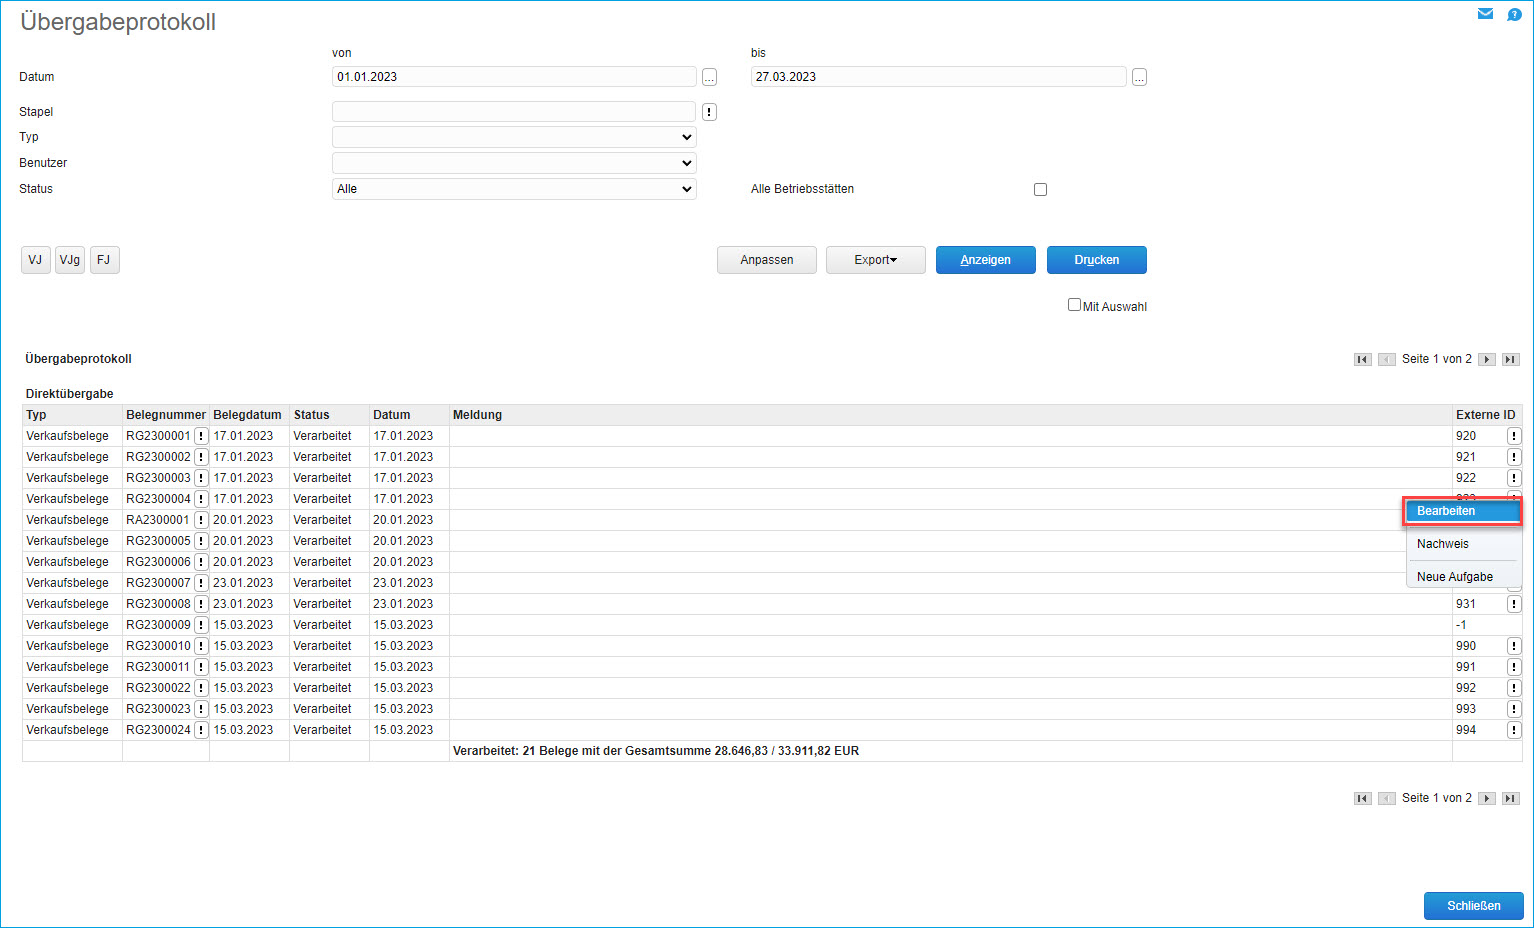Toggle the Mit Auswahl checkbox
This screenshot has width=1534, height=928.
[x=1074, y=305]
